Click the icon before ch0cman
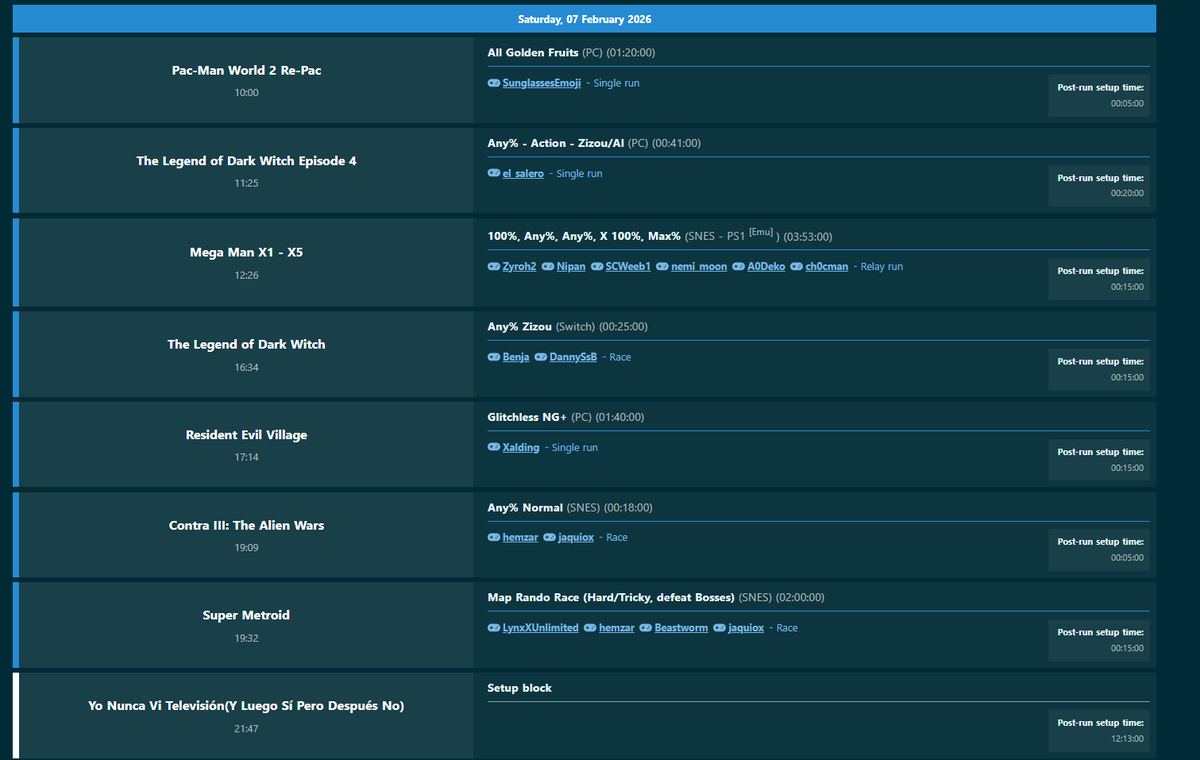This screenshot has width=1200, height=760. tap(796, 267)
